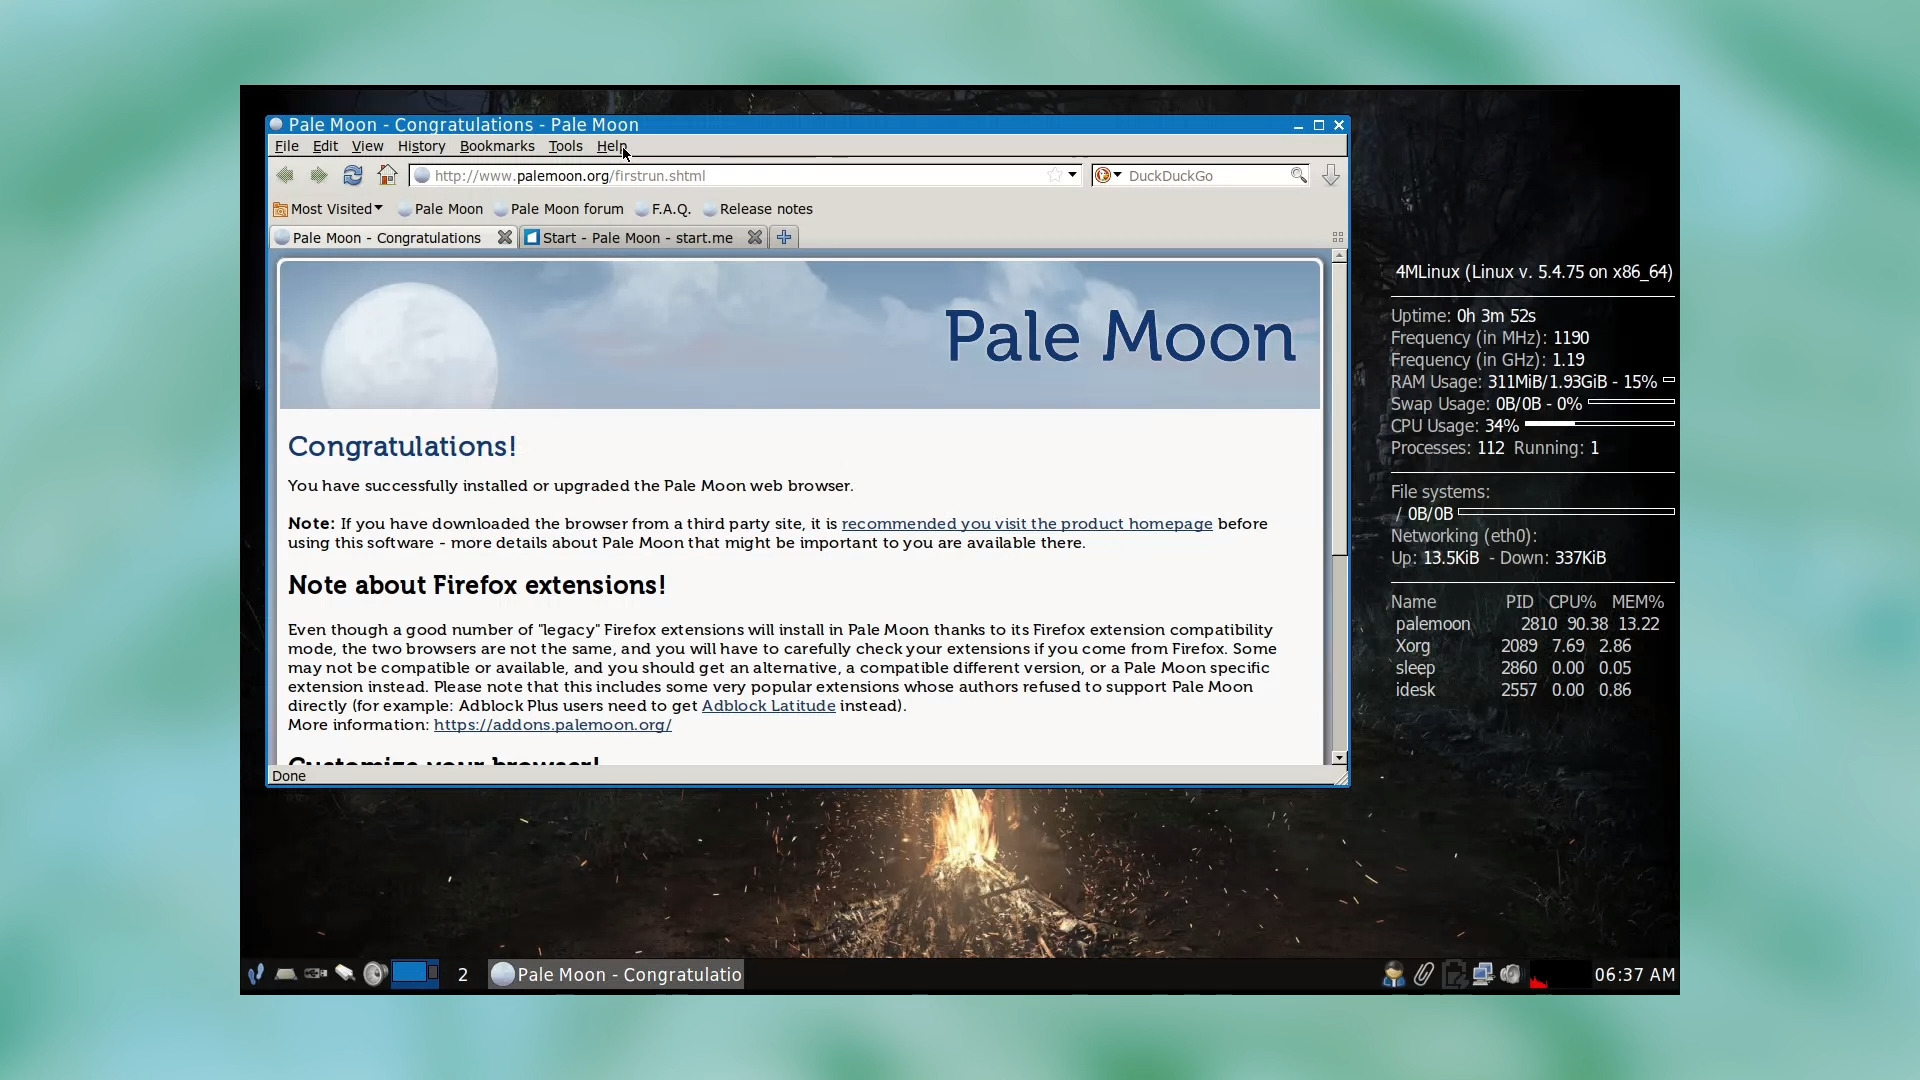Close the Pale Moon - Congratulations tab

pyautogui.click(x=505, y=237)
